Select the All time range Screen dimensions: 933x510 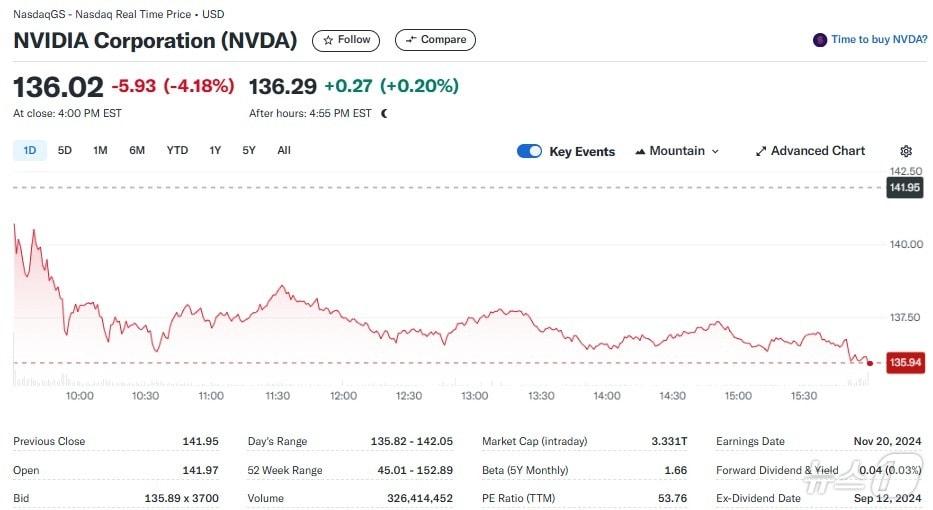pos(284,151)
